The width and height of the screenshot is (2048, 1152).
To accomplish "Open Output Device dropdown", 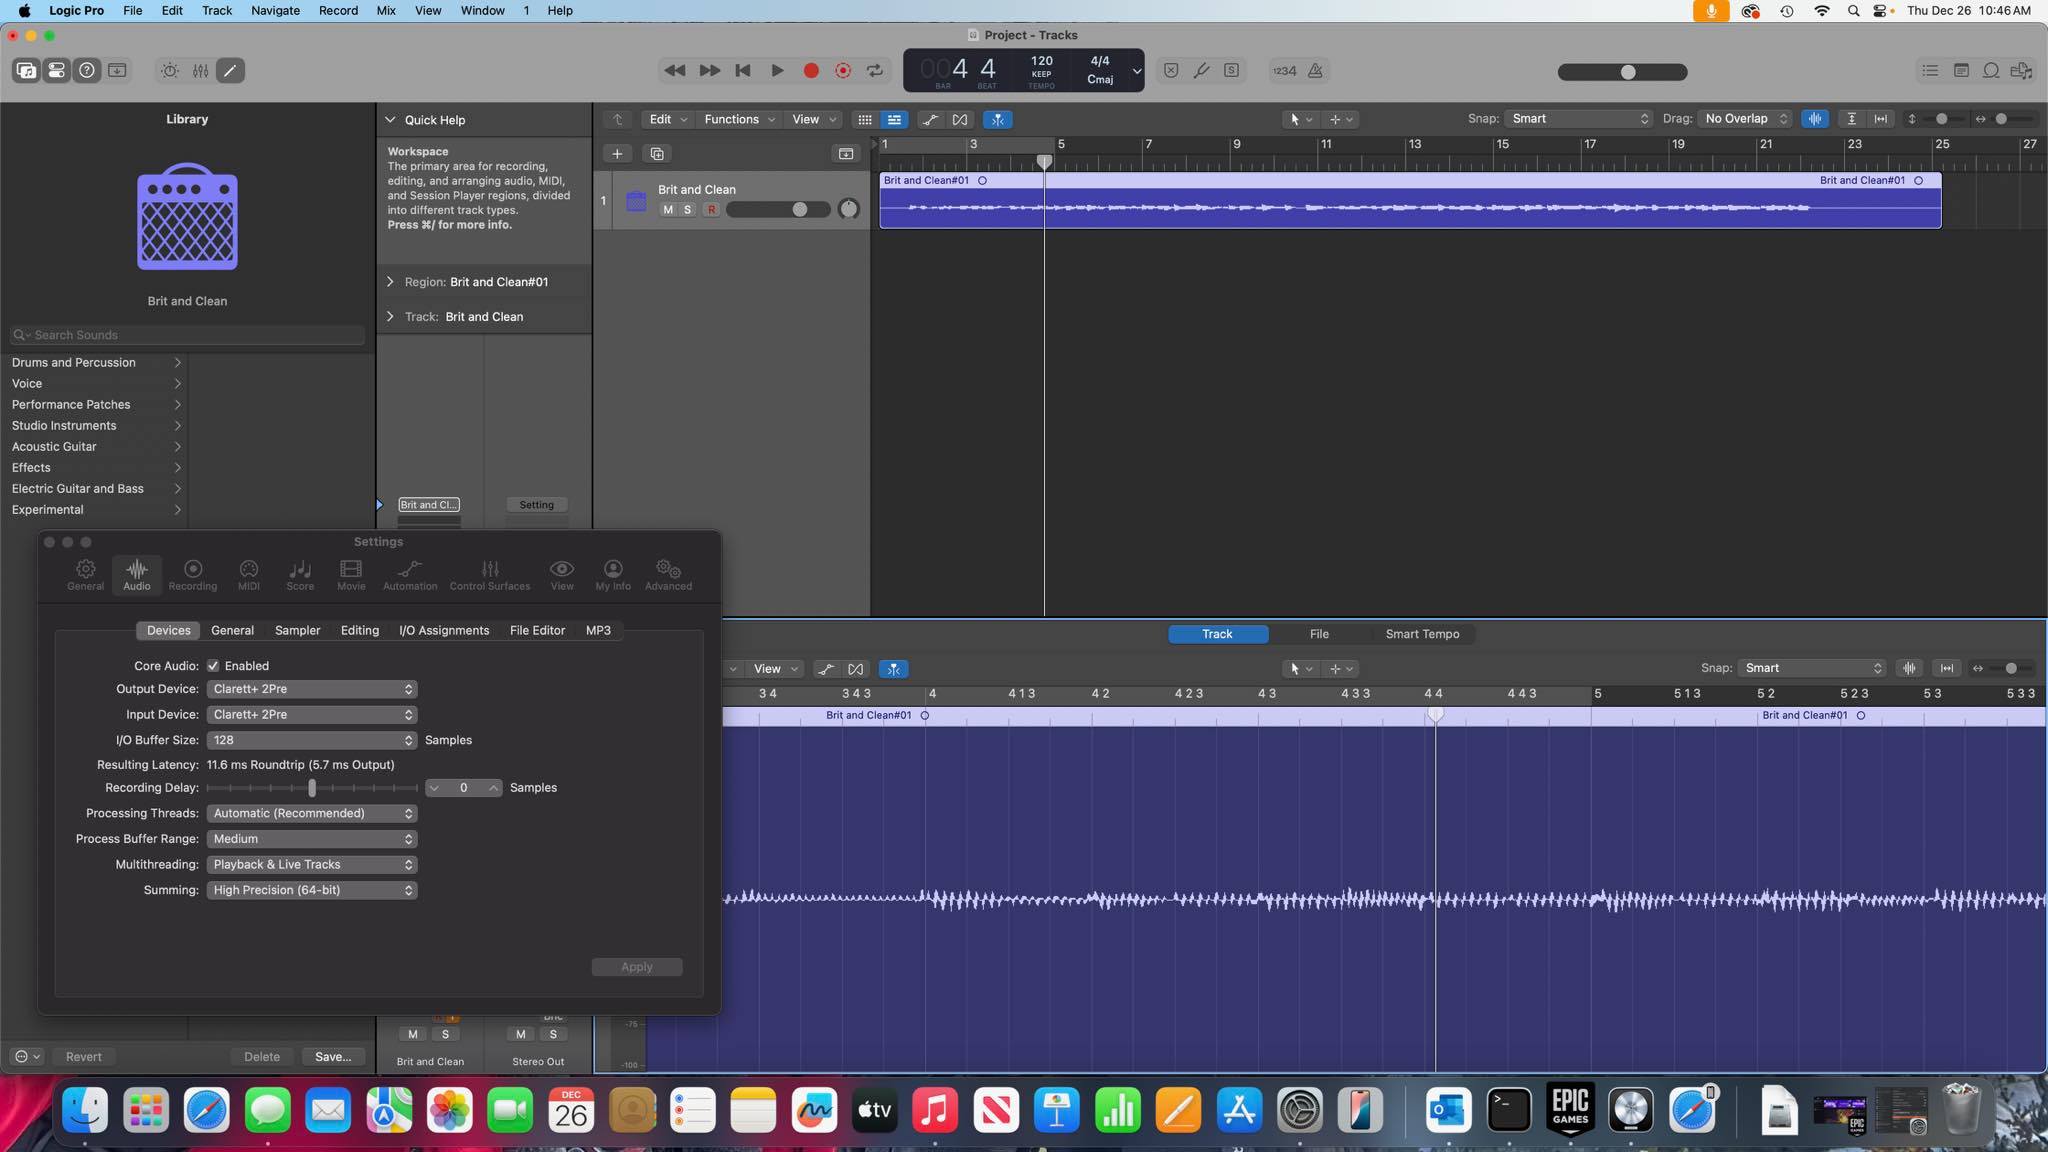I will click(x=312, y=690).
